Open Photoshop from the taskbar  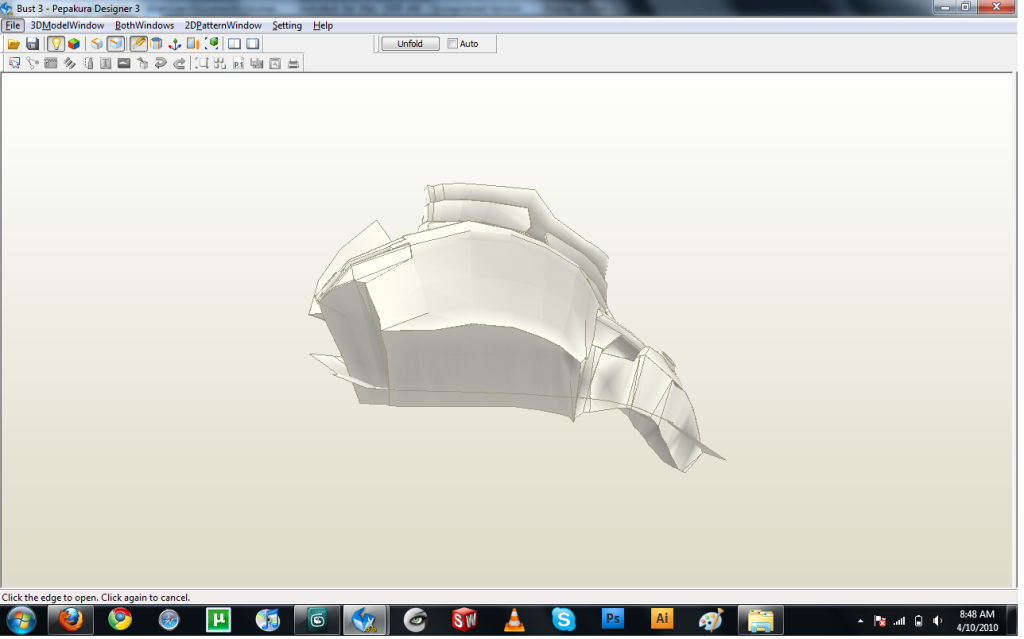[613, 620]
